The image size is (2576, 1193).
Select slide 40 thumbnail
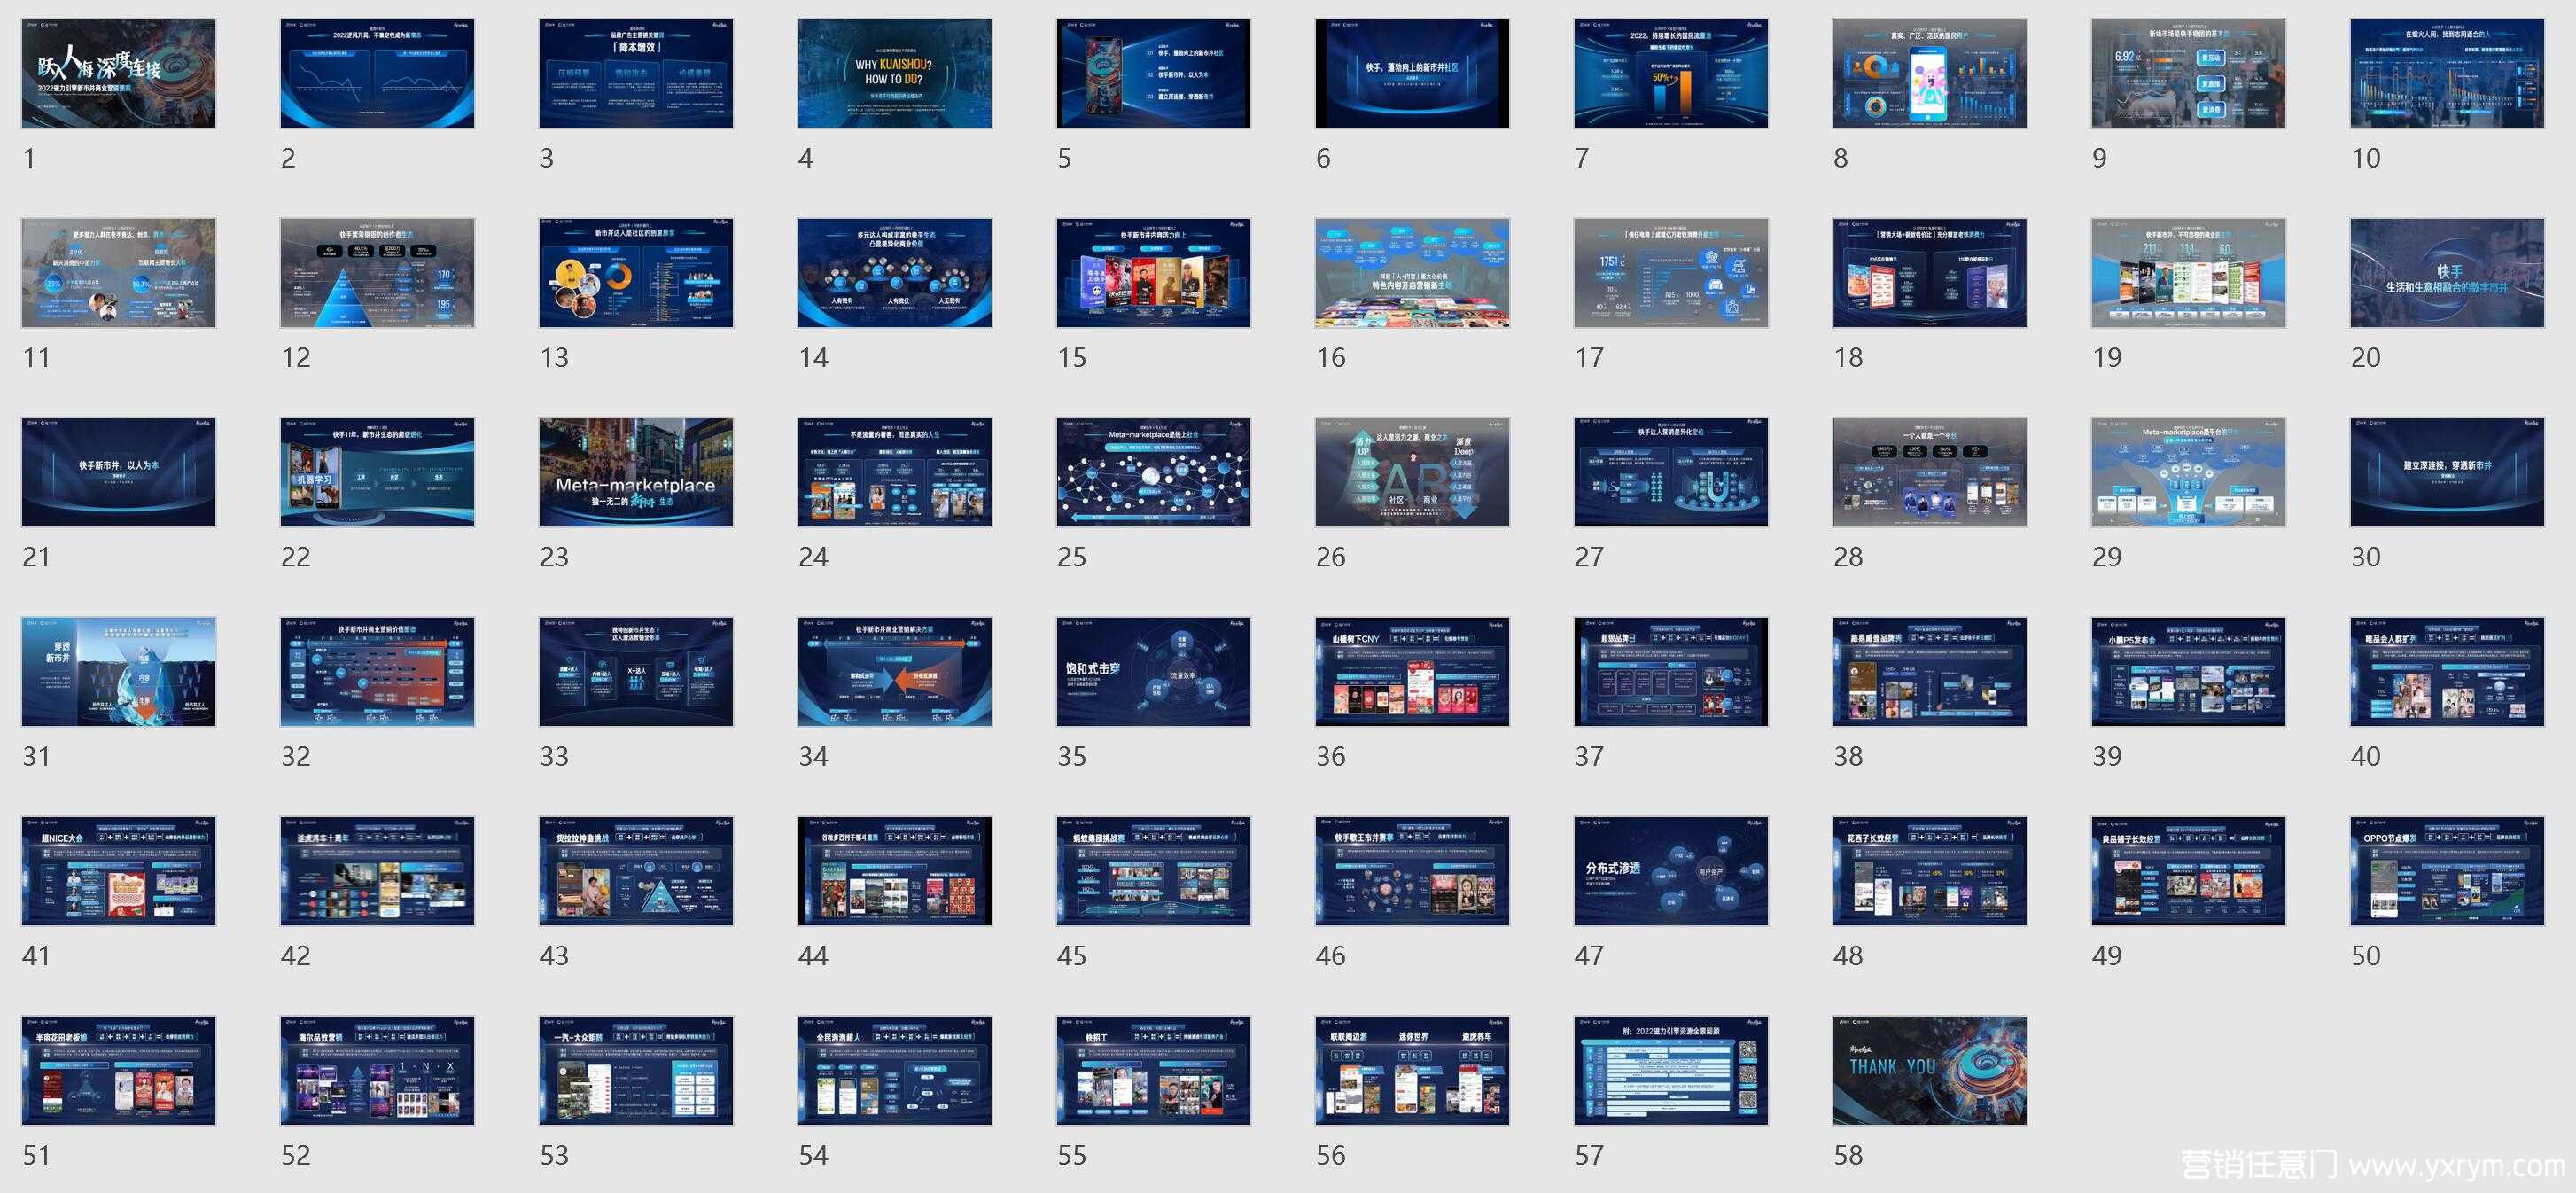pyautogui.click(x=2447, y=671)
